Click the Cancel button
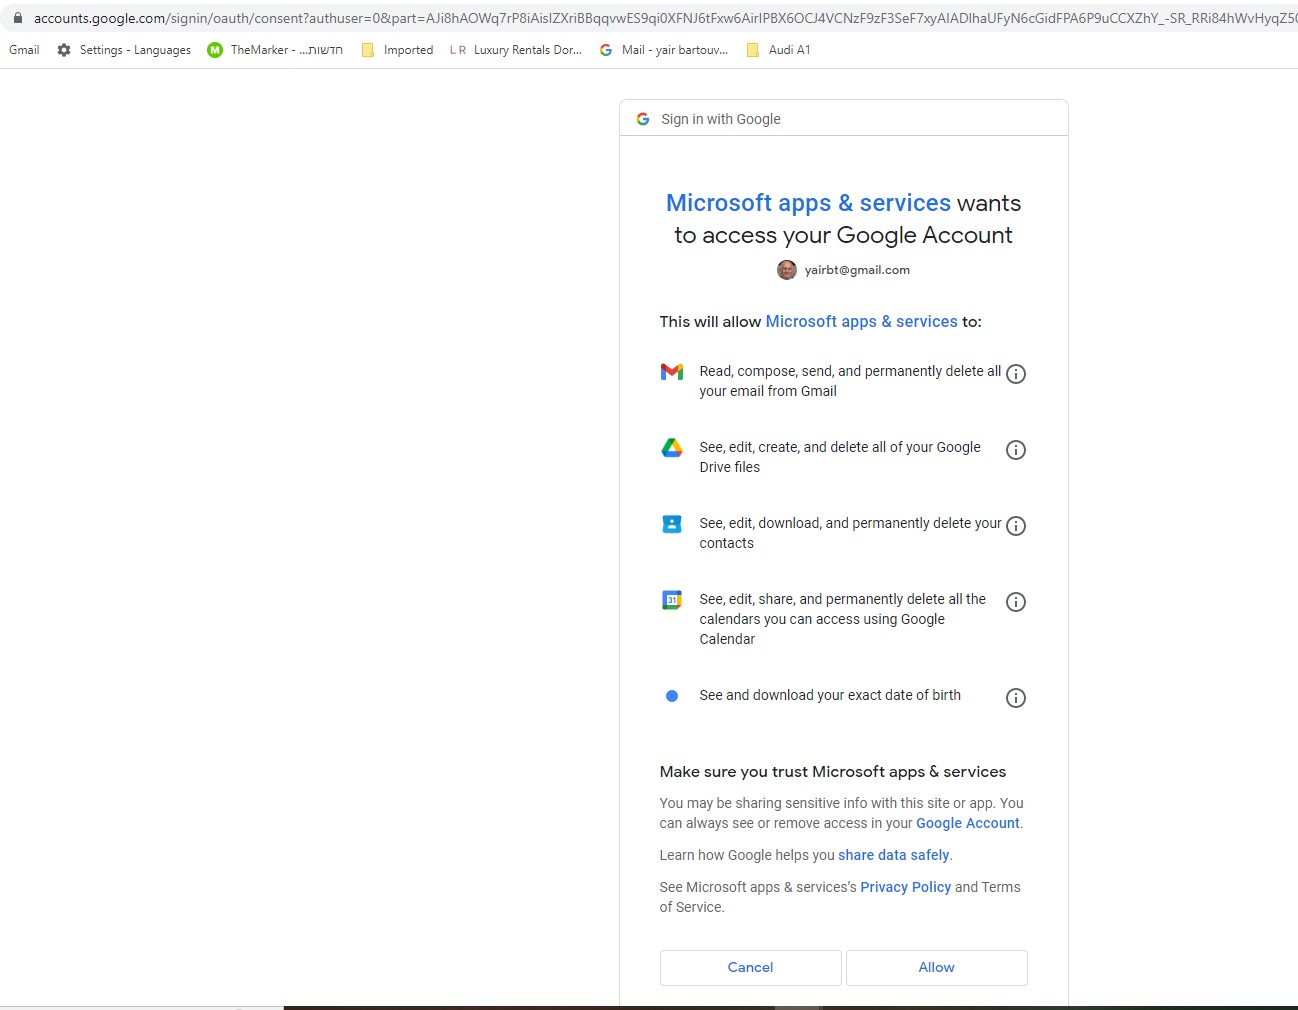The width and height of the screenshot is (1298, 1010). tap(750, 967)
